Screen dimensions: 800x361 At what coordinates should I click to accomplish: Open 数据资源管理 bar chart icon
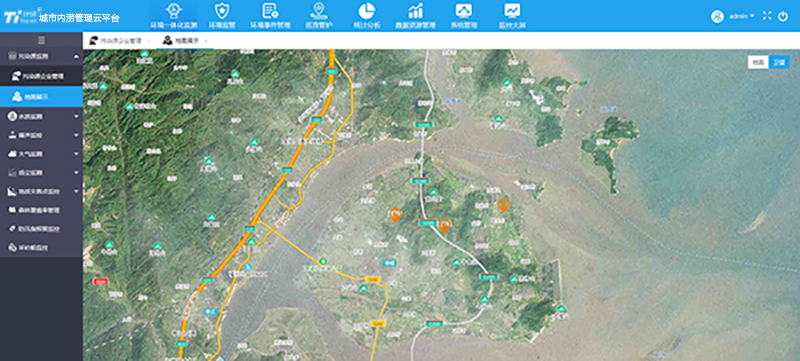(x=415, y=11)
